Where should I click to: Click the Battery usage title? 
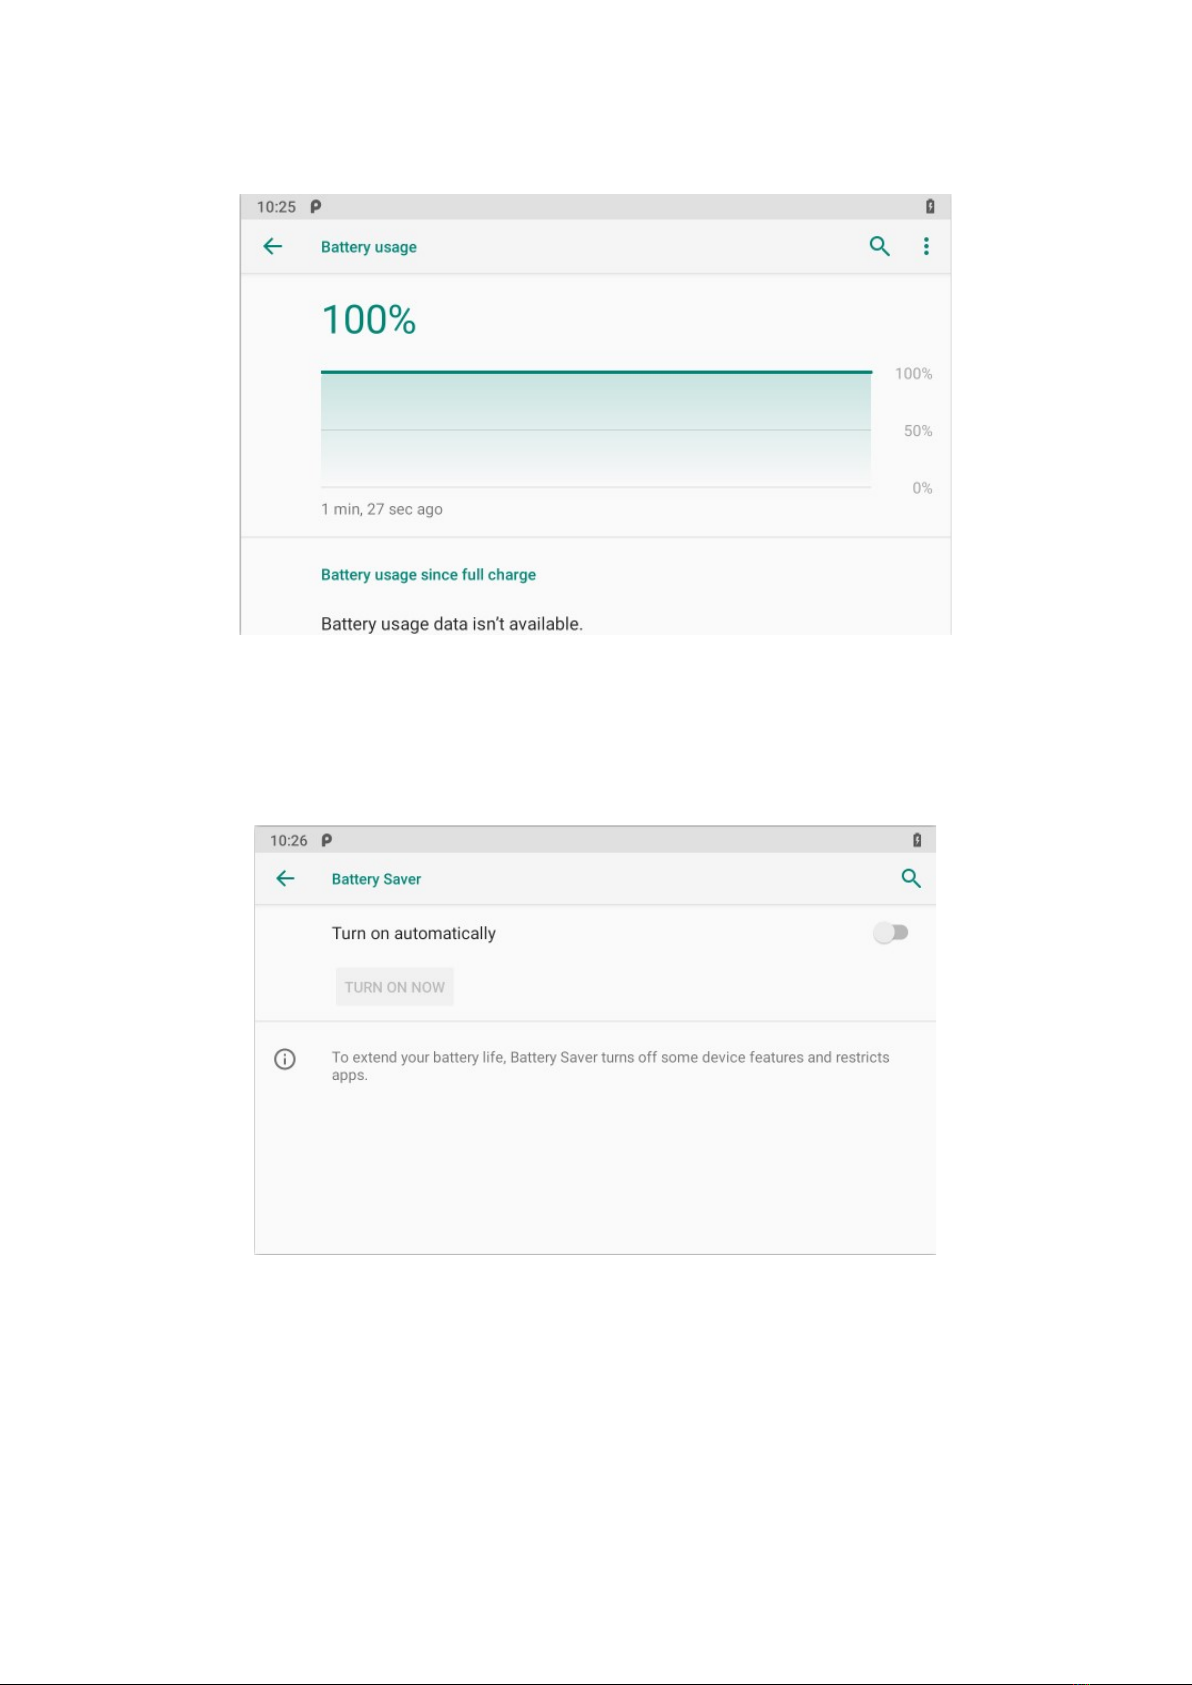[x=369, y=247]
